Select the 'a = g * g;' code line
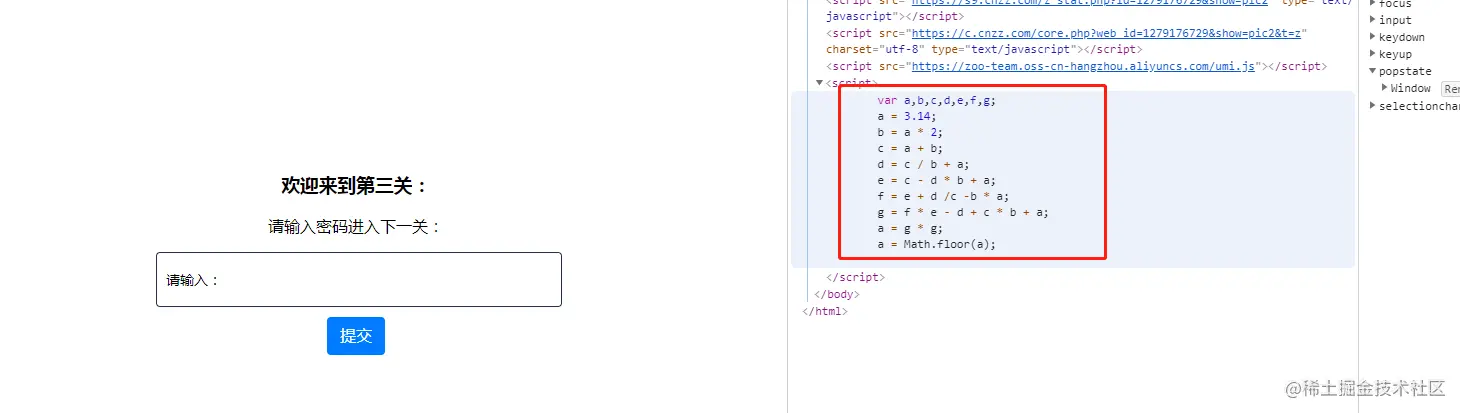Image resolution: width=1460 pixels, height=413 pixels. (x=910, y=228)
